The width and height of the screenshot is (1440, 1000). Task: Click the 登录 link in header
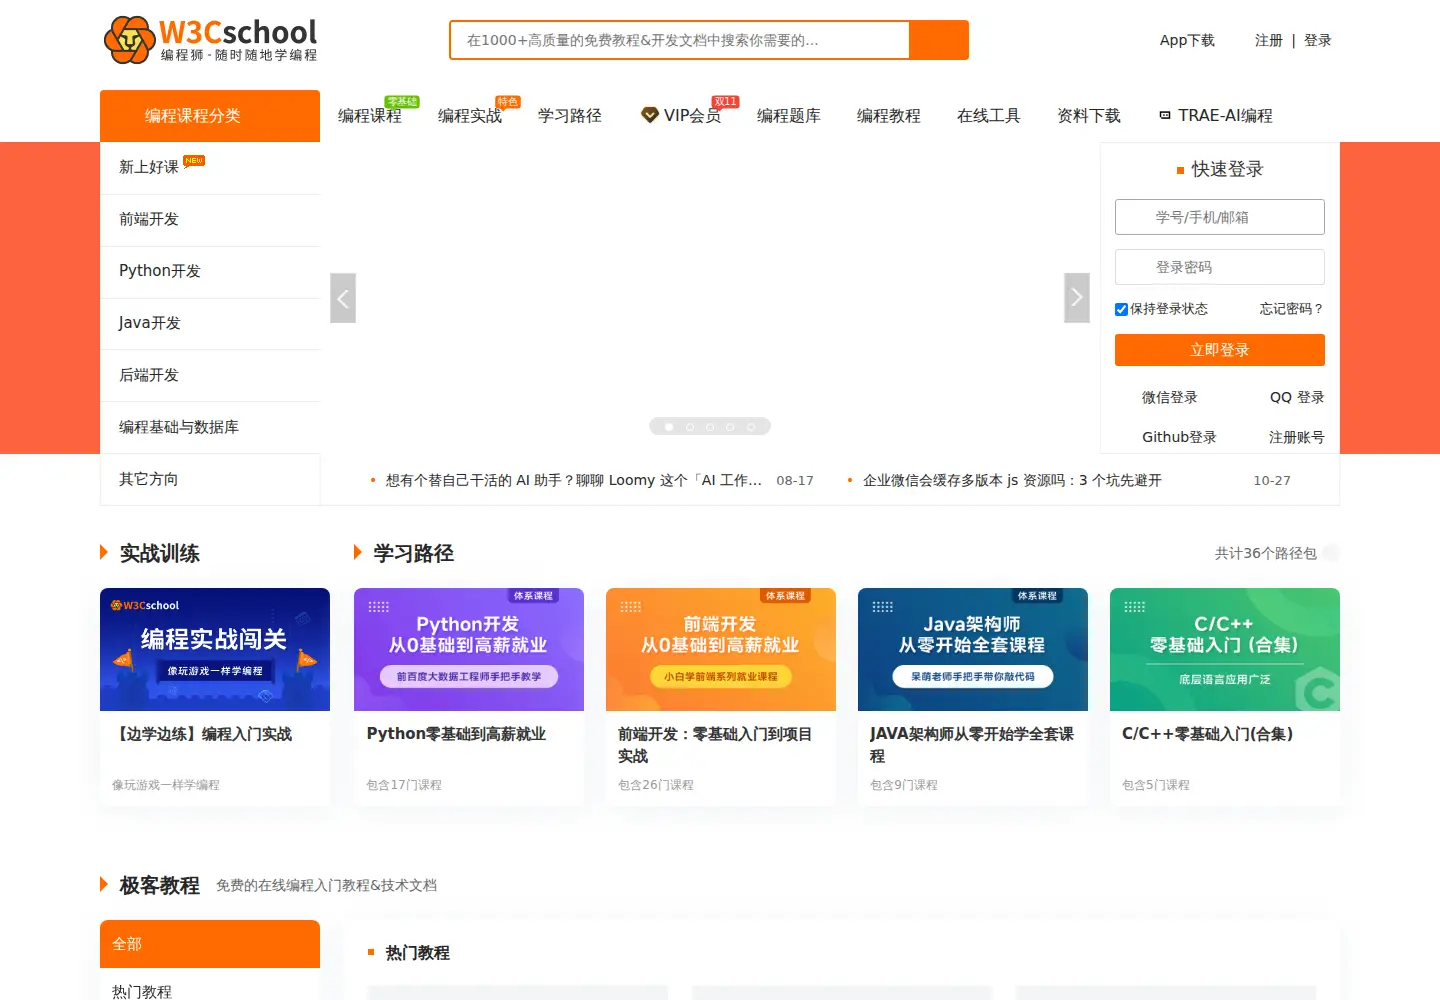tap(1318, 40)
